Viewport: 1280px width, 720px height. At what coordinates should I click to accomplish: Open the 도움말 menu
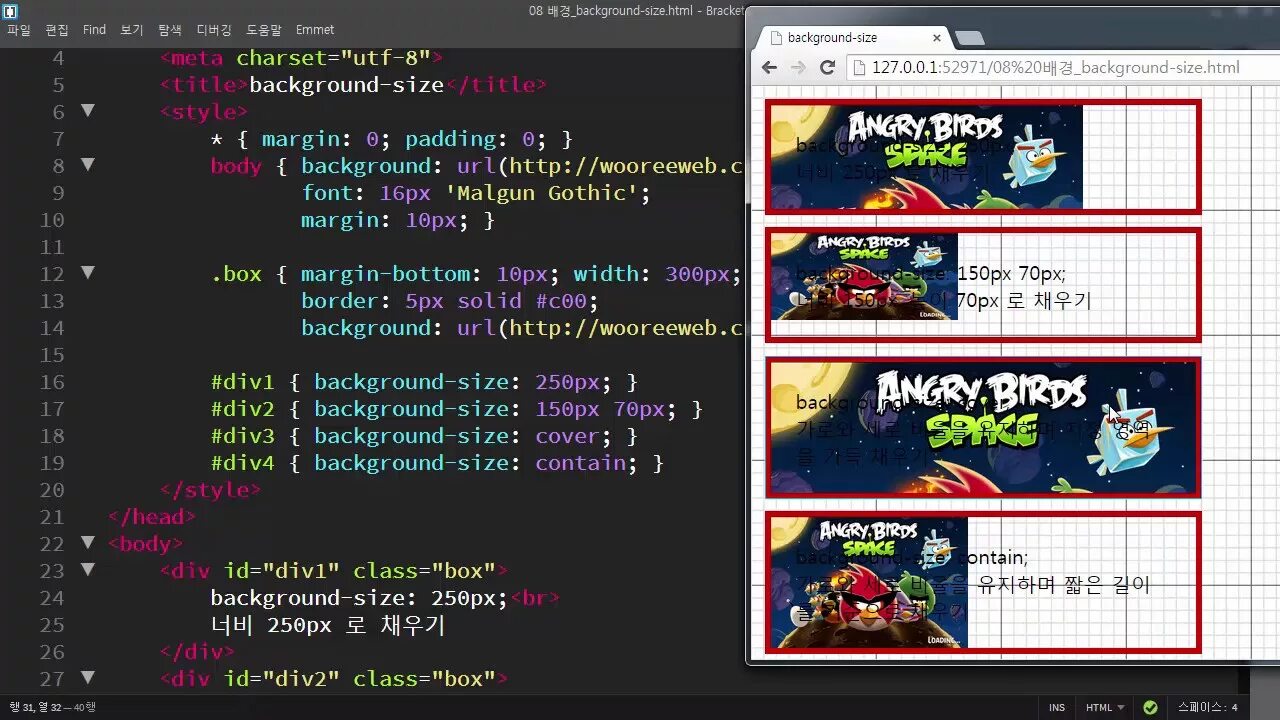(x=265, y=30)
